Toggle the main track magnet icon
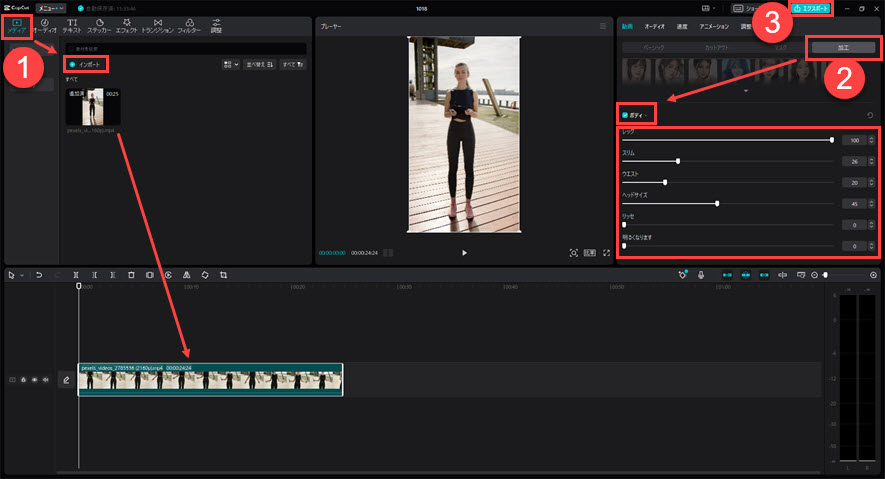Screen dimensions: 885x479 (727, 275)
